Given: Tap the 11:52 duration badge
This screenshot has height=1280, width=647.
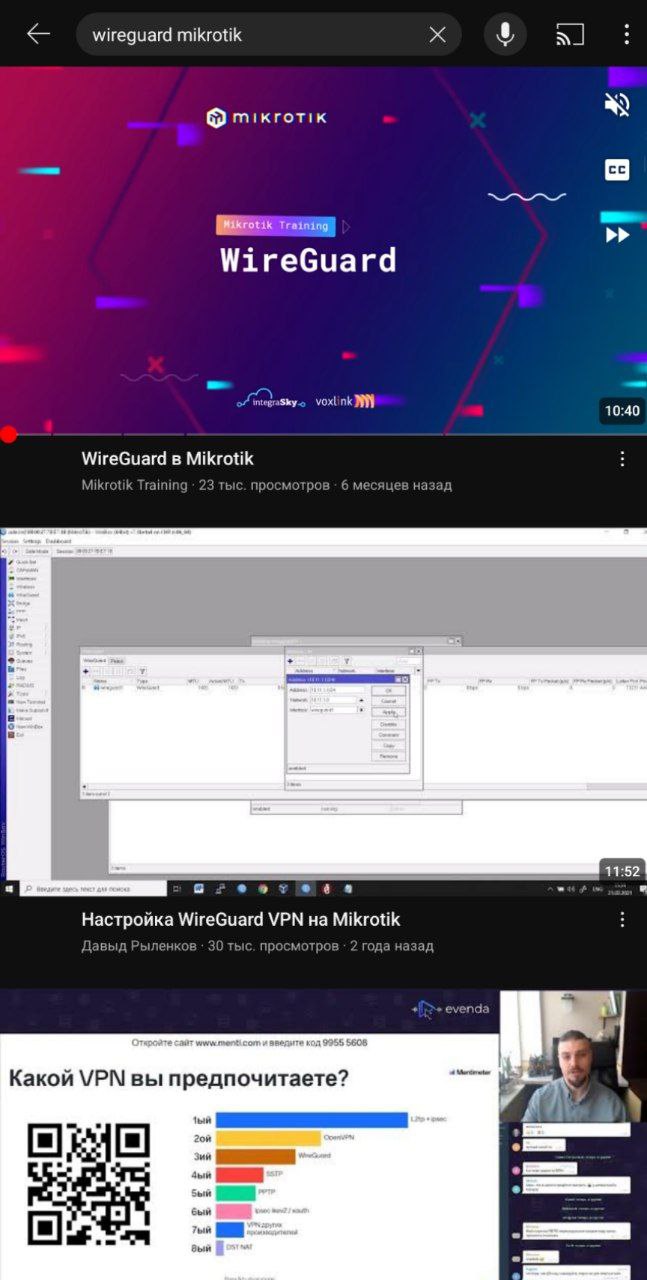Looking at the screenshot, I should (621, 871).
